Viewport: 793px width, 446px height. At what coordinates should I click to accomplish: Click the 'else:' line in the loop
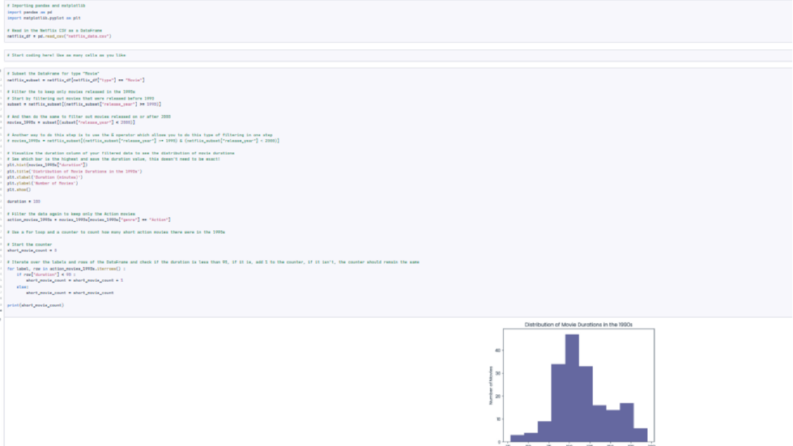pos(22,287)
